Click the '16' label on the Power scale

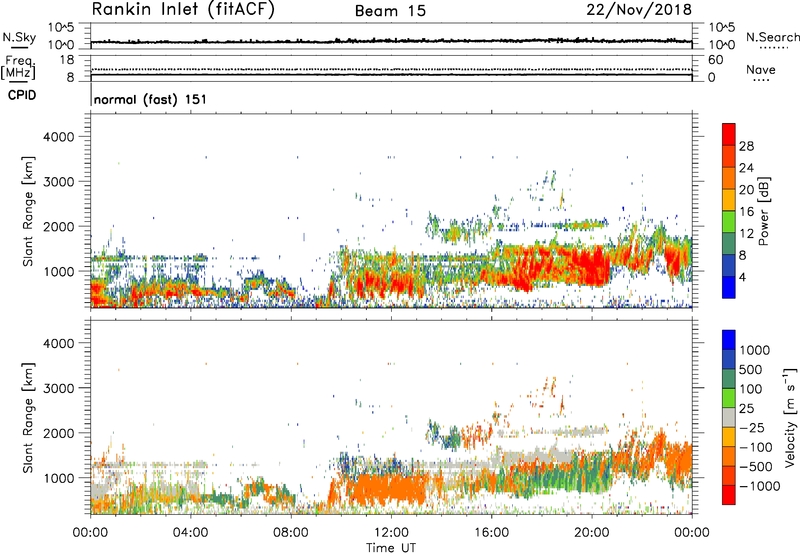point(746,212)
